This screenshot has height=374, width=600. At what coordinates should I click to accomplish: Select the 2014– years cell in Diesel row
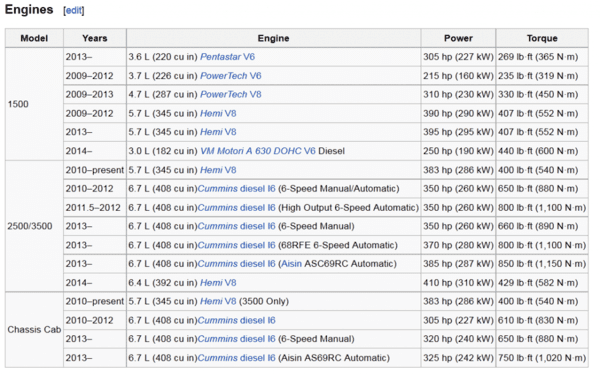tap(95, 151)
